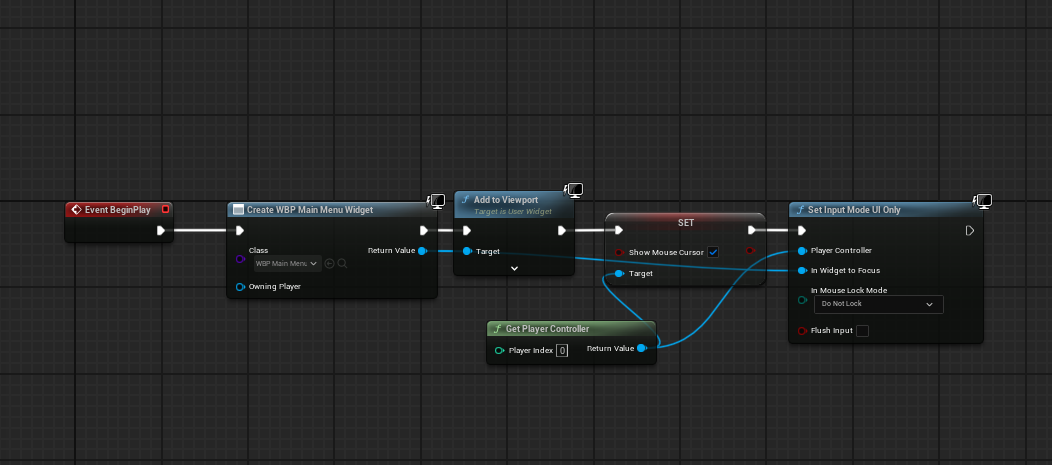
Task: Click the Player Index input pin
Action: 499,350
